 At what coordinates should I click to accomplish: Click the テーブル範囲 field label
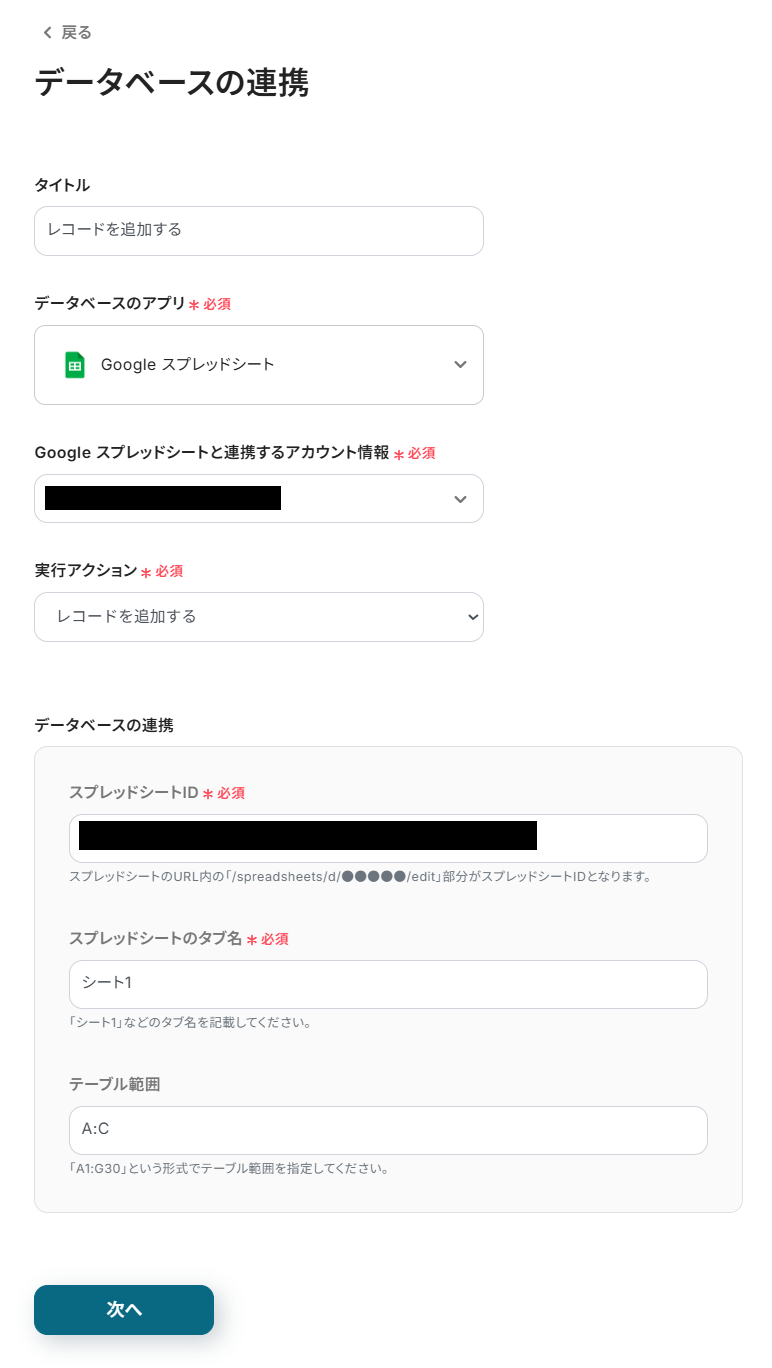click(114, 1085)
